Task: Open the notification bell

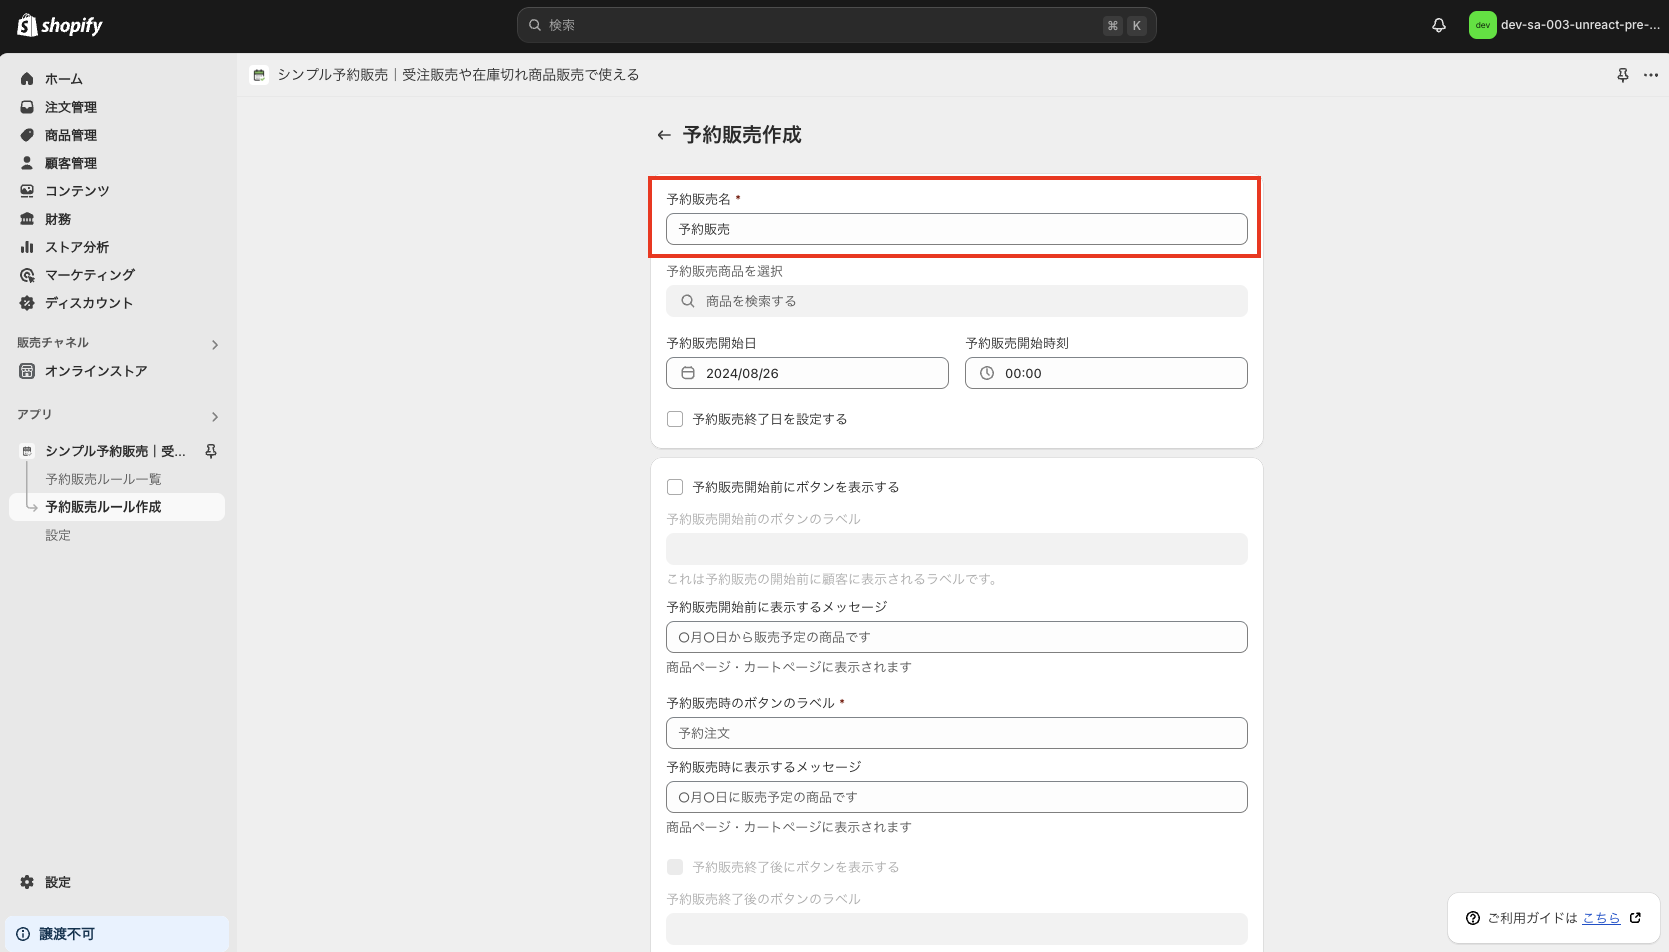Action: coord(1438,25)
